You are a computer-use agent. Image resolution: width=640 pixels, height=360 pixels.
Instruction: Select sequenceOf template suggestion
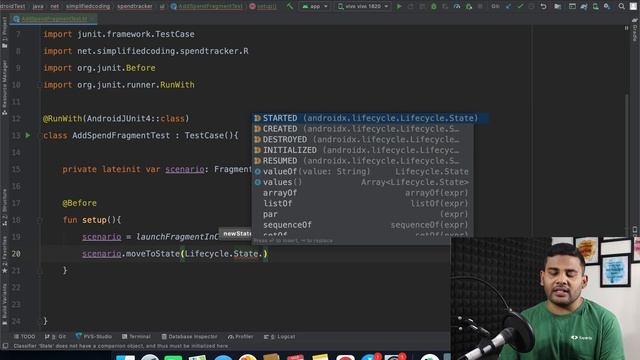pos(362,224)
